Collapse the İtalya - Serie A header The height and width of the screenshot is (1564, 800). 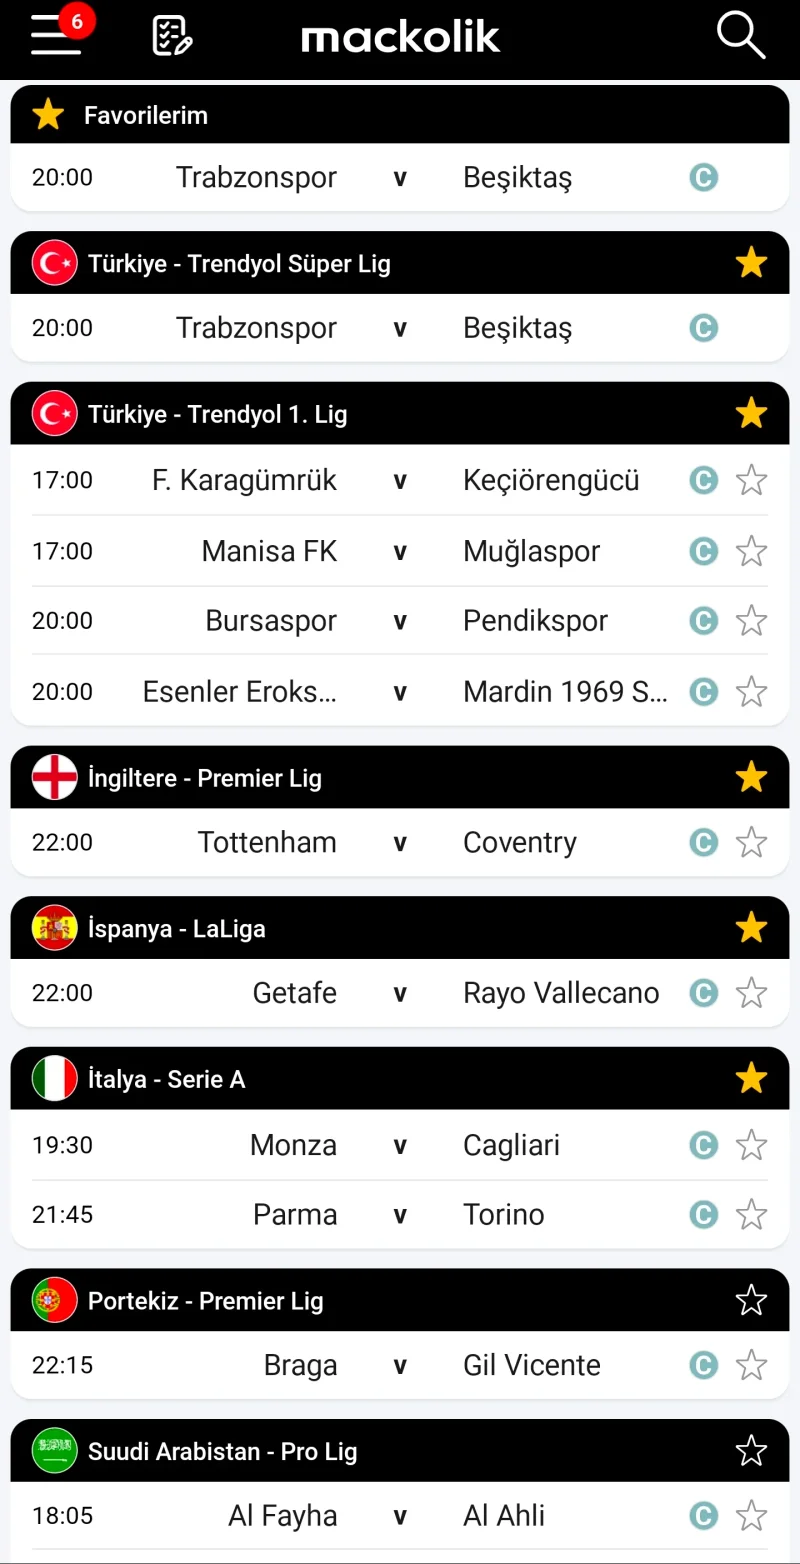pyautogui.click(x=400, y=1078)
